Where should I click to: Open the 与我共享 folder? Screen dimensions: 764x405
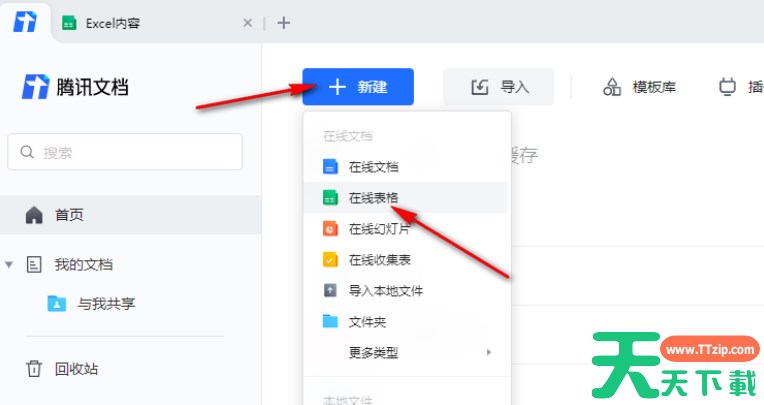(106, 303)
